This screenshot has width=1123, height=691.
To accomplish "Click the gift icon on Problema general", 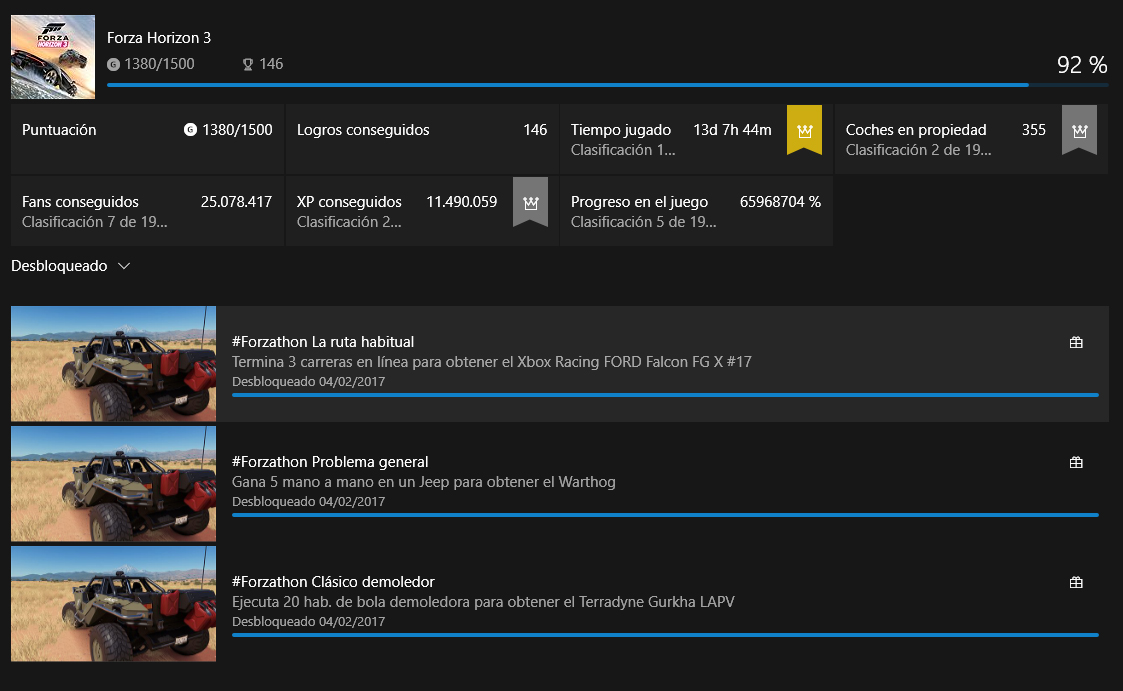I will click(1076, 463).
